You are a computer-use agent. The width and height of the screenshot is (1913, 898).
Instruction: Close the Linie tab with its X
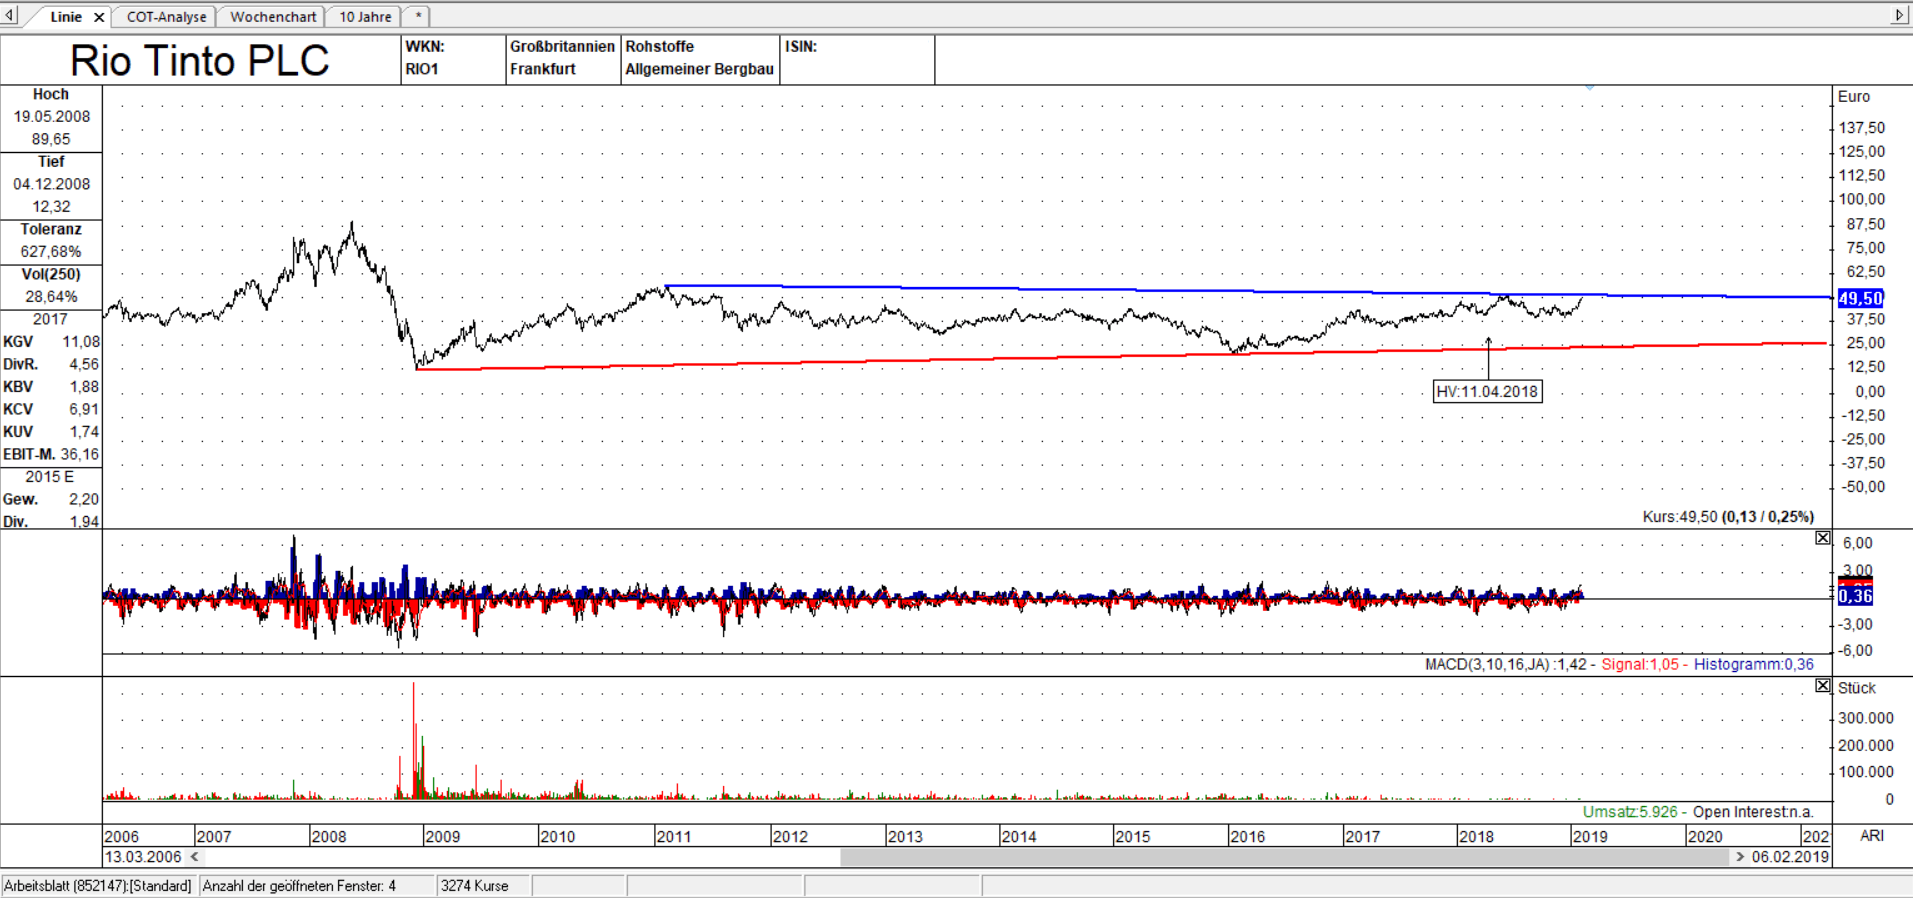tap(99, 17)
